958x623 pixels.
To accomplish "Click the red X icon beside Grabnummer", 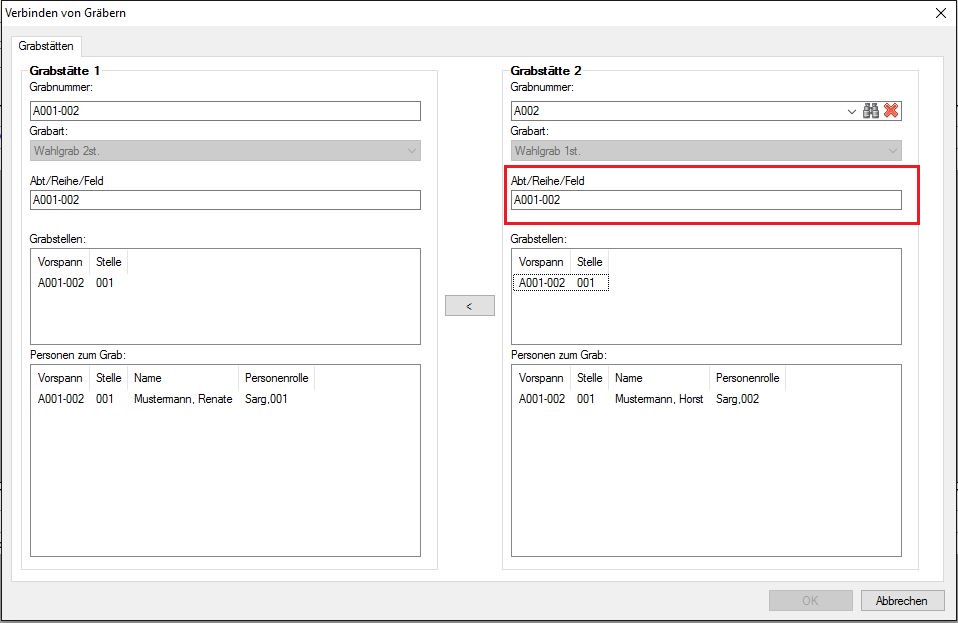I will click(x=891, y=111).
